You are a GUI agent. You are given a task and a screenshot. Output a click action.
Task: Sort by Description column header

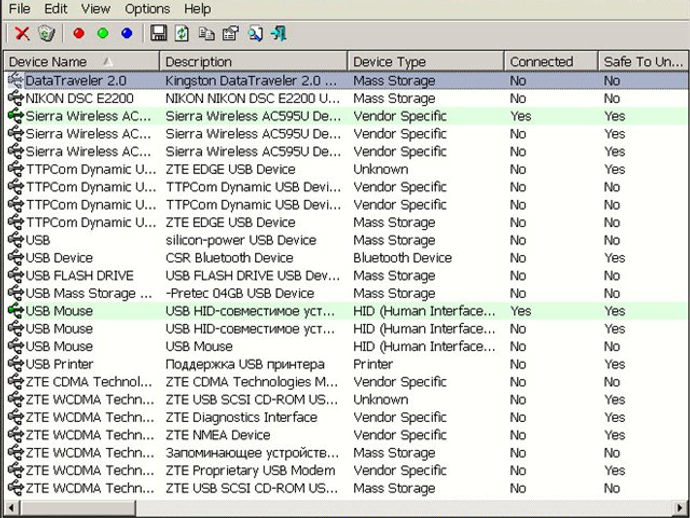(253, 62)
